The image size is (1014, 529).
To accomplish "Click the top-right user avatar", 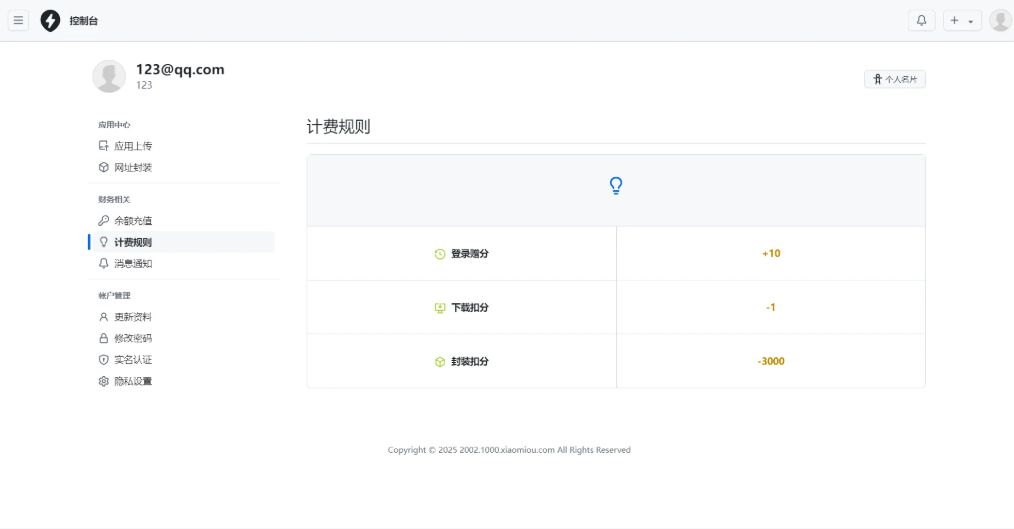I will tap(1000, 20).
